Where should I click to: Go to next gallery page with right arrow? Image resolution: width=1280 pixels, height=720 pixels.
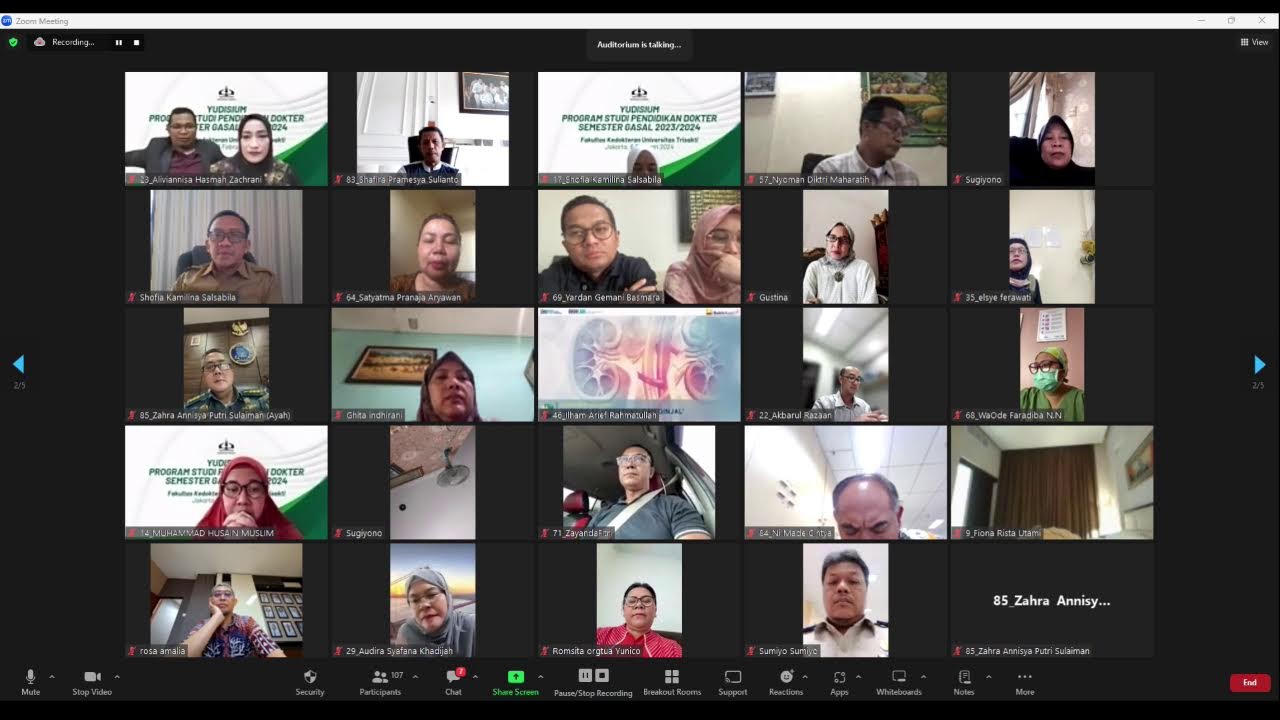point(1260,364)
